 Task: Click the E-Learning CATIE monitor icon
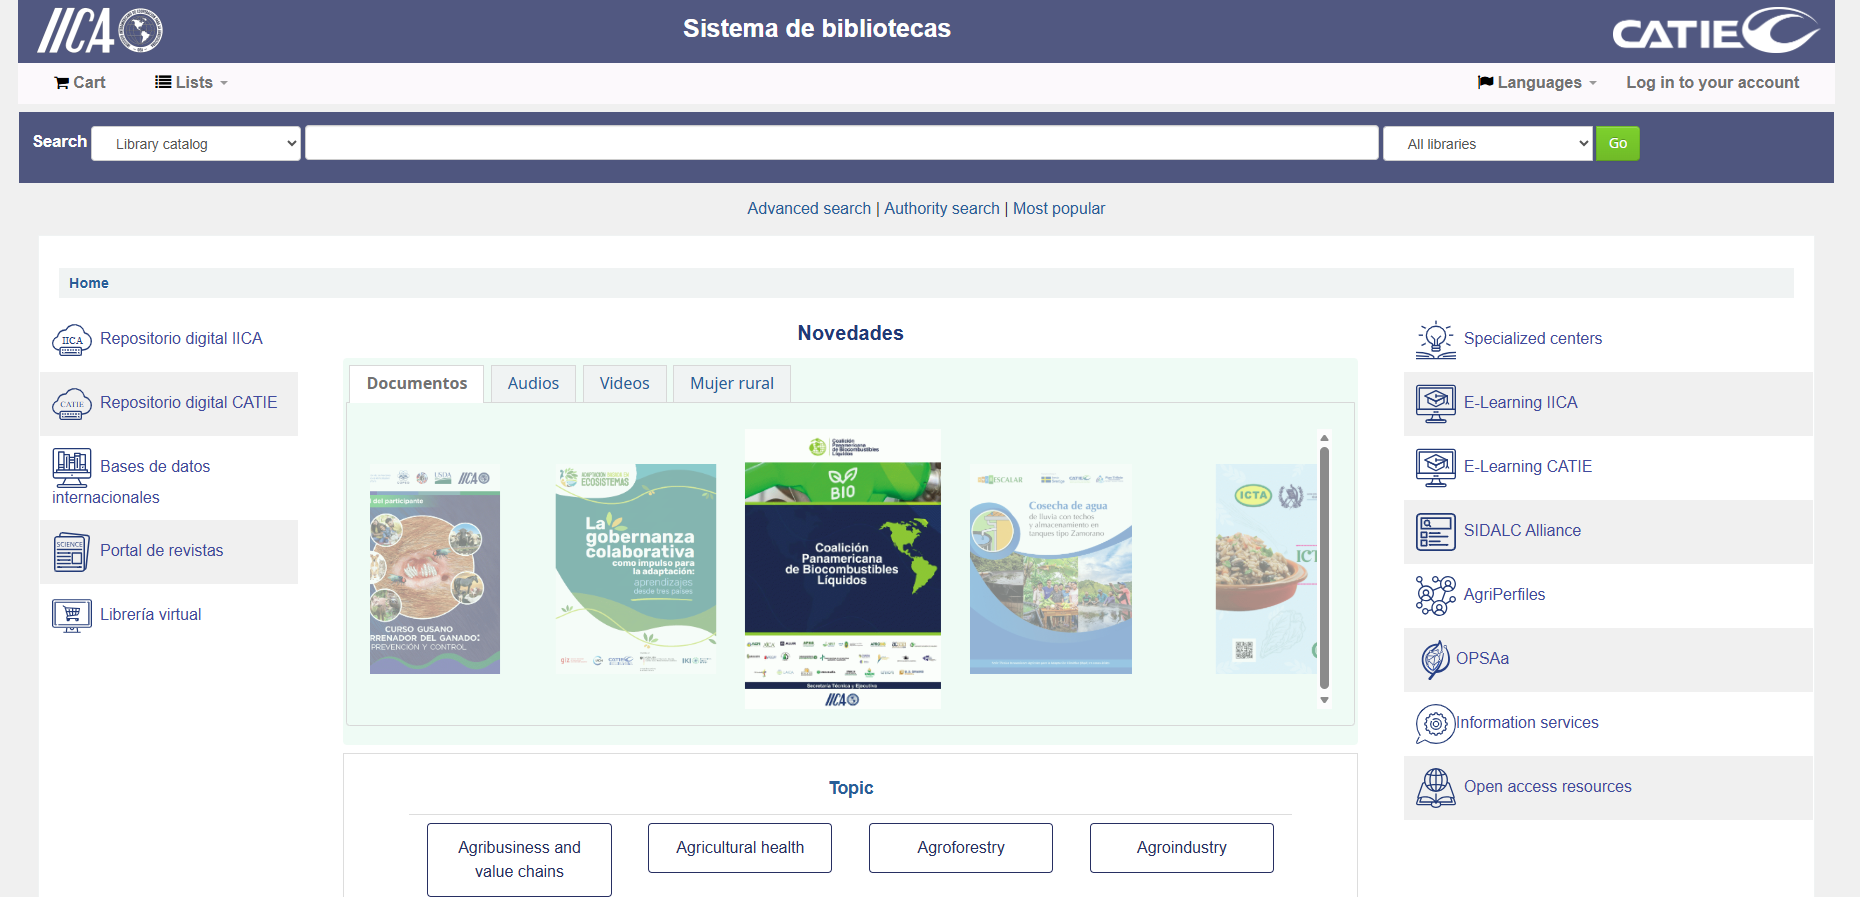click(x=1436, y=467)
